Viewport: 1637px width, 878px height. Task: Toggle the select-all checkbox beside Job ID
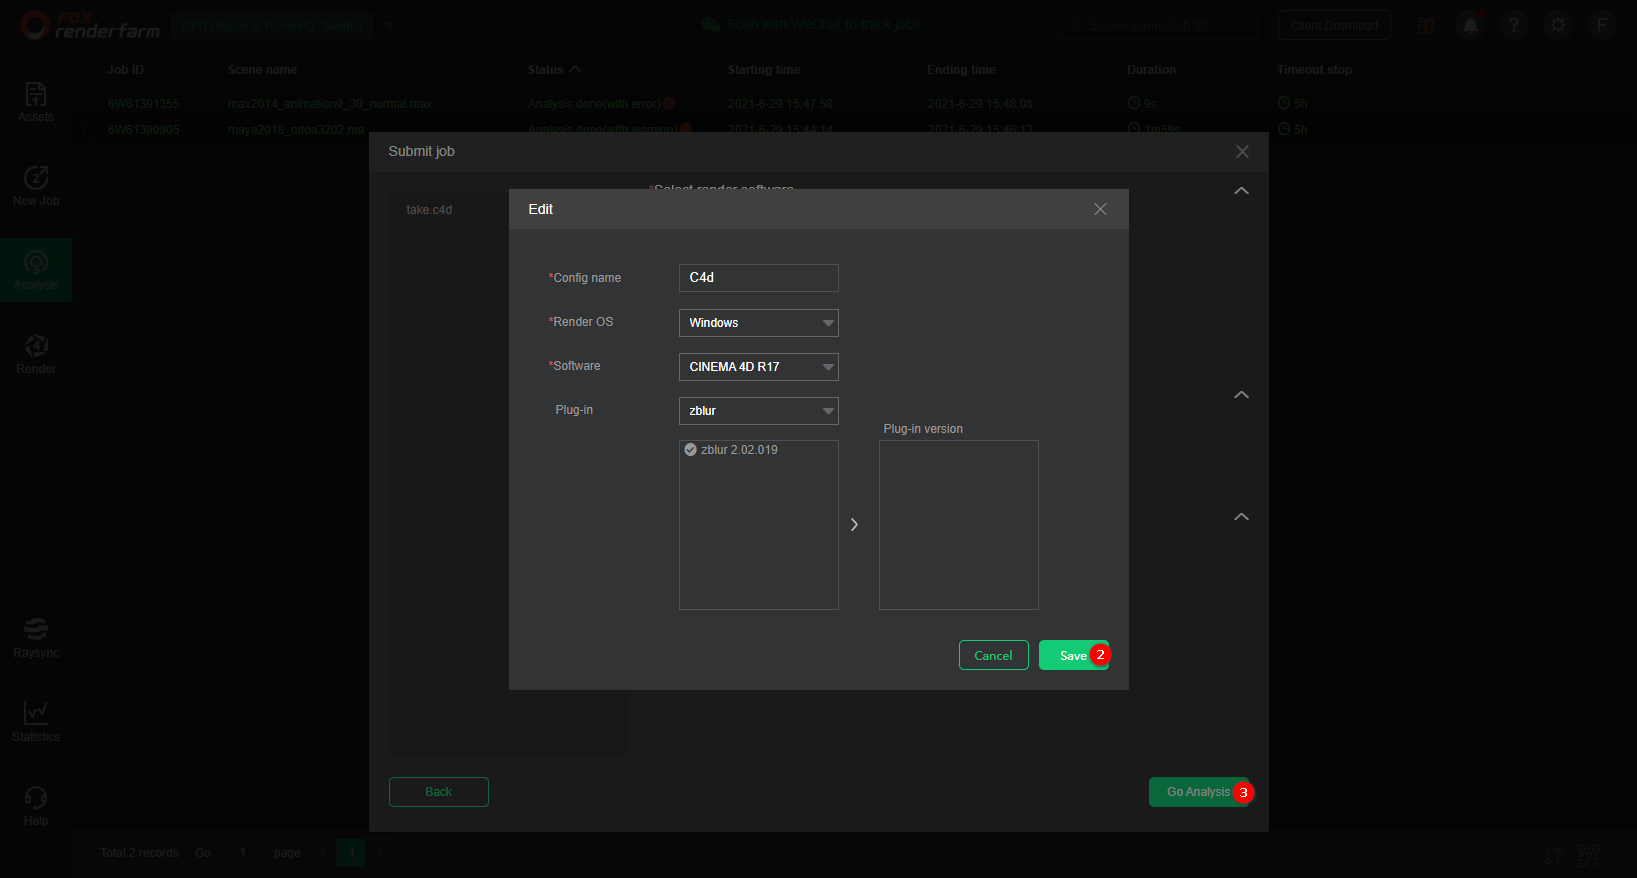coord(92,70)
